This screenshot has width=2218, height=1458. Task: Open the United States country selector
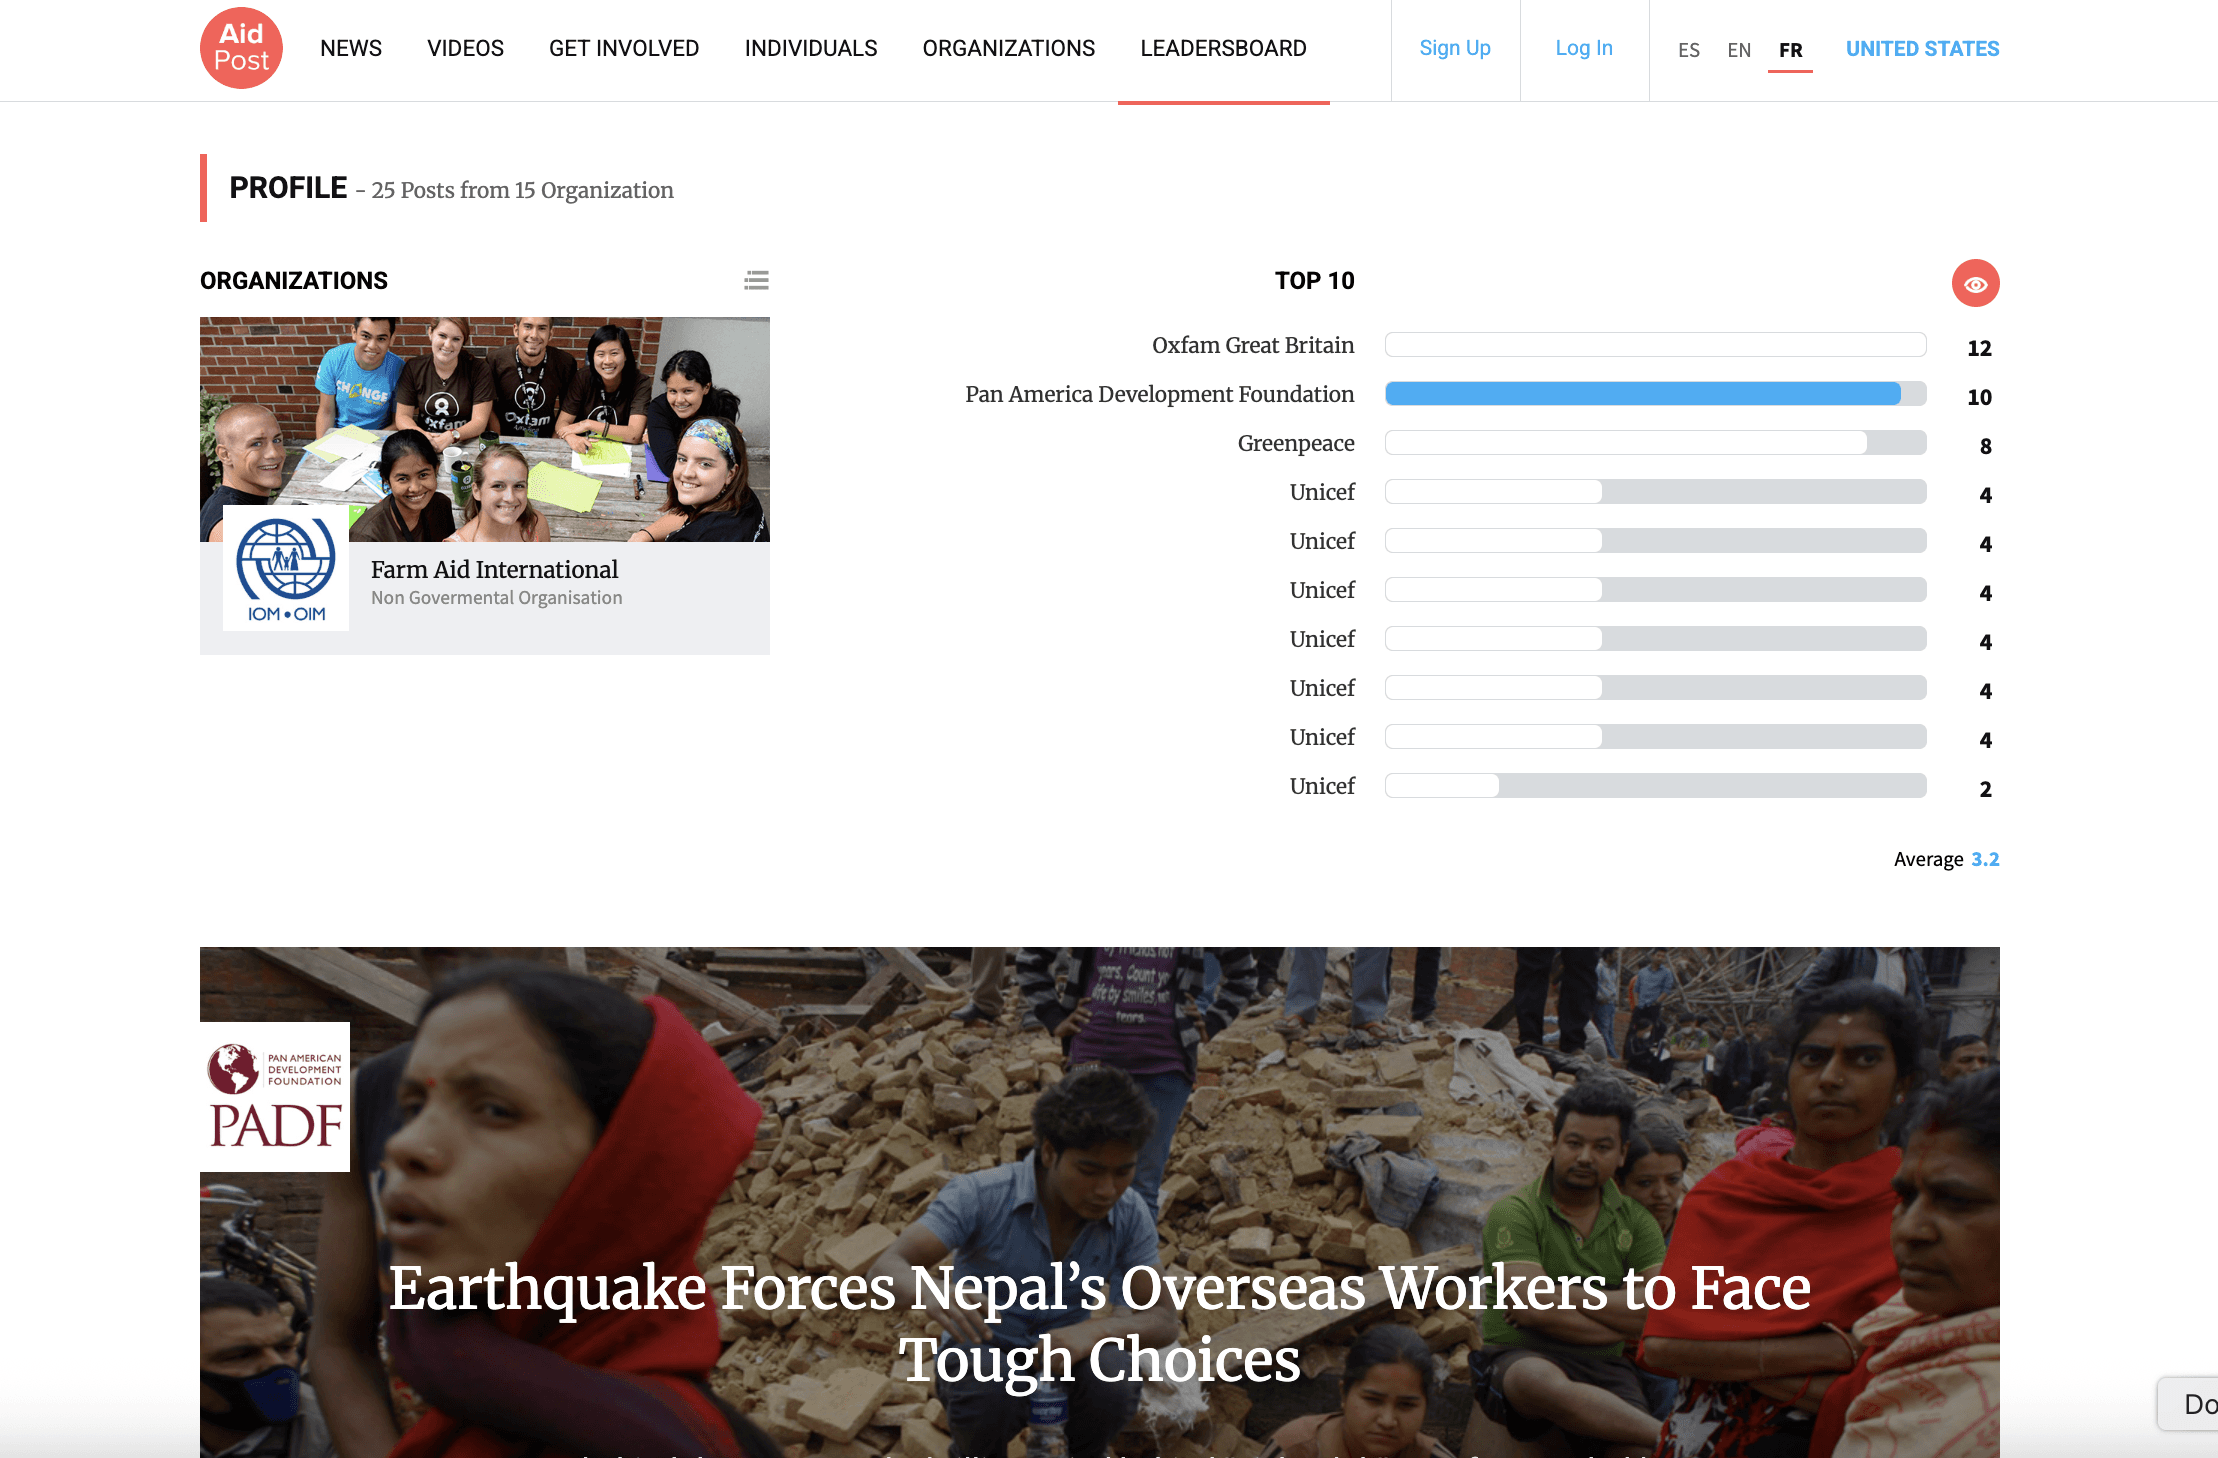tap(1922, 49)
